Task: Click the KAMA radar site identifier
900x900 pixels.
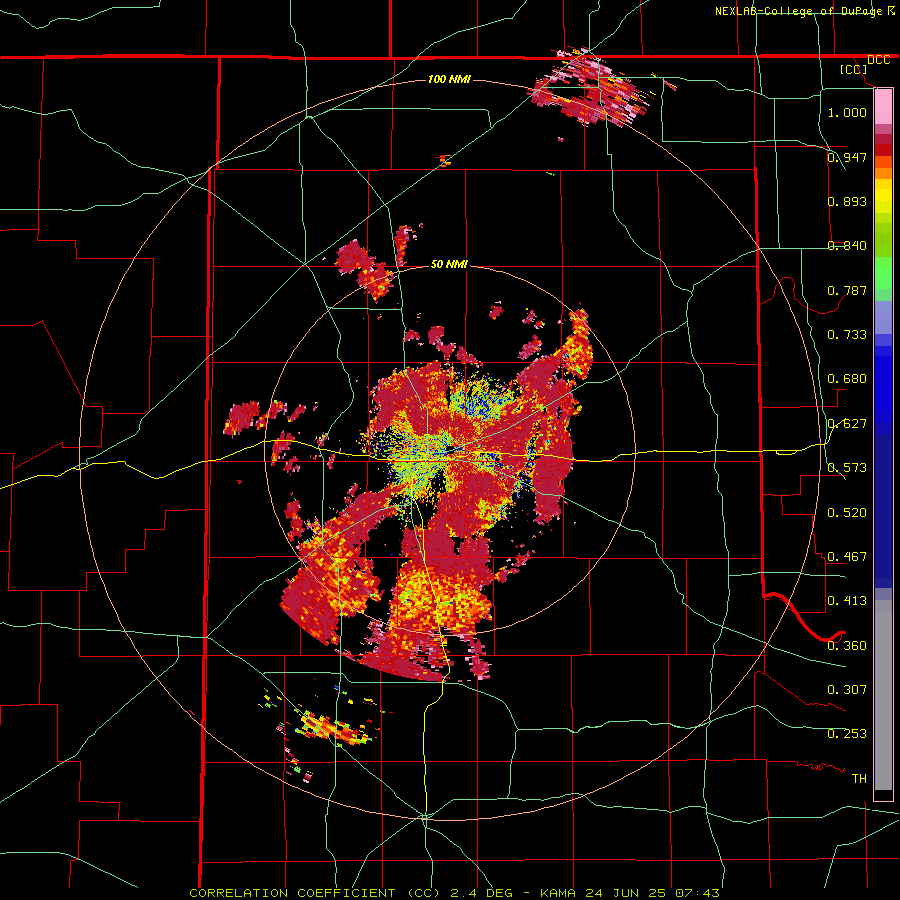Action: (x=559, y=893)
